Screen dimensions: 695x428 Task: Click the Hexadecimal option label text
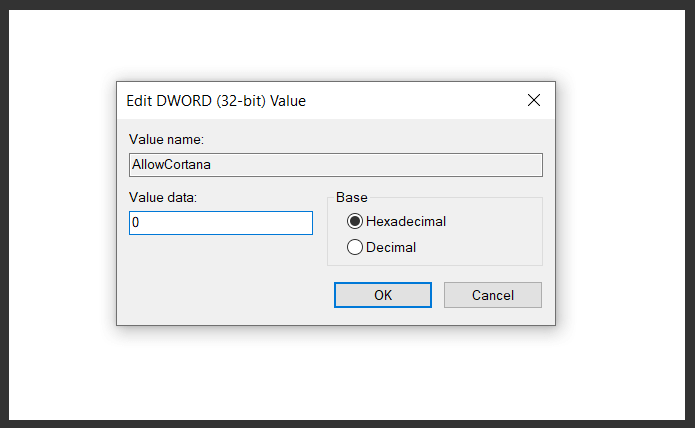coord(405,221)
